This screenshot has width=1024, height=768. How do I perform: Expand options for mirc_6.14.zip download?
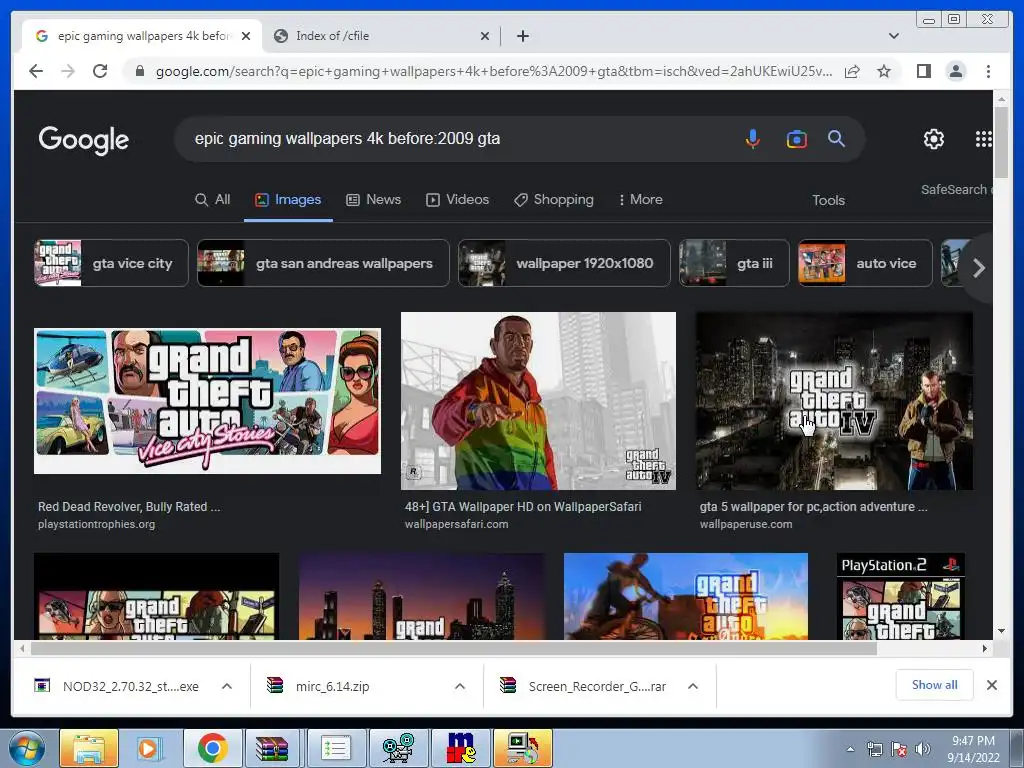pos(460,686)
